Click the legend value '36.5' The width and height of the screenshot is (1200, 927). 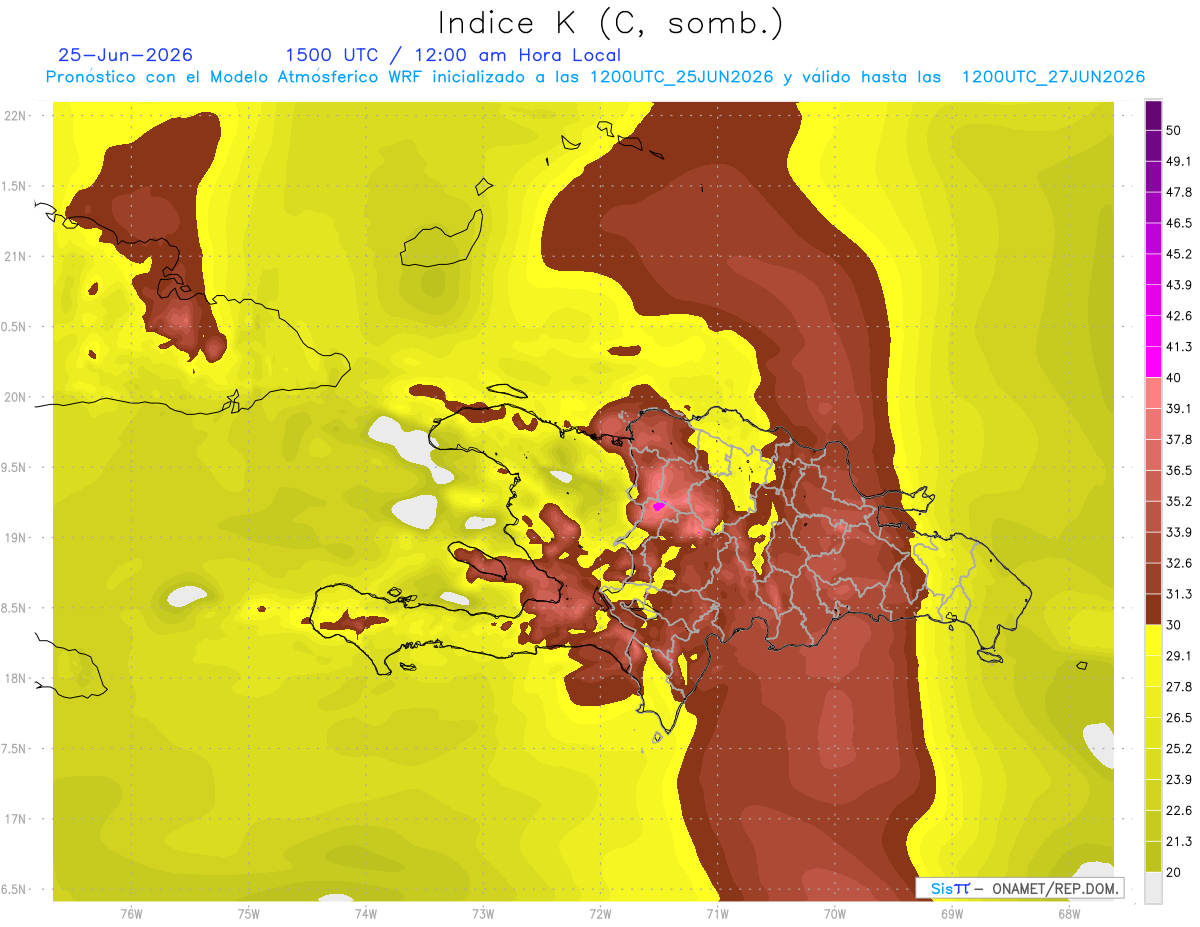pyautogui.click(x=1178, y=470)
